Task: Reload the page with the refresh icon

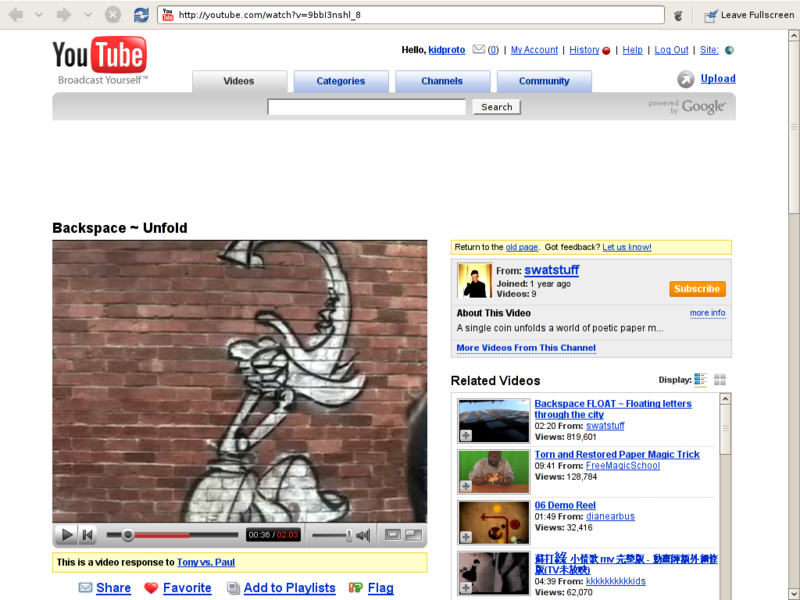Action: 141,15
